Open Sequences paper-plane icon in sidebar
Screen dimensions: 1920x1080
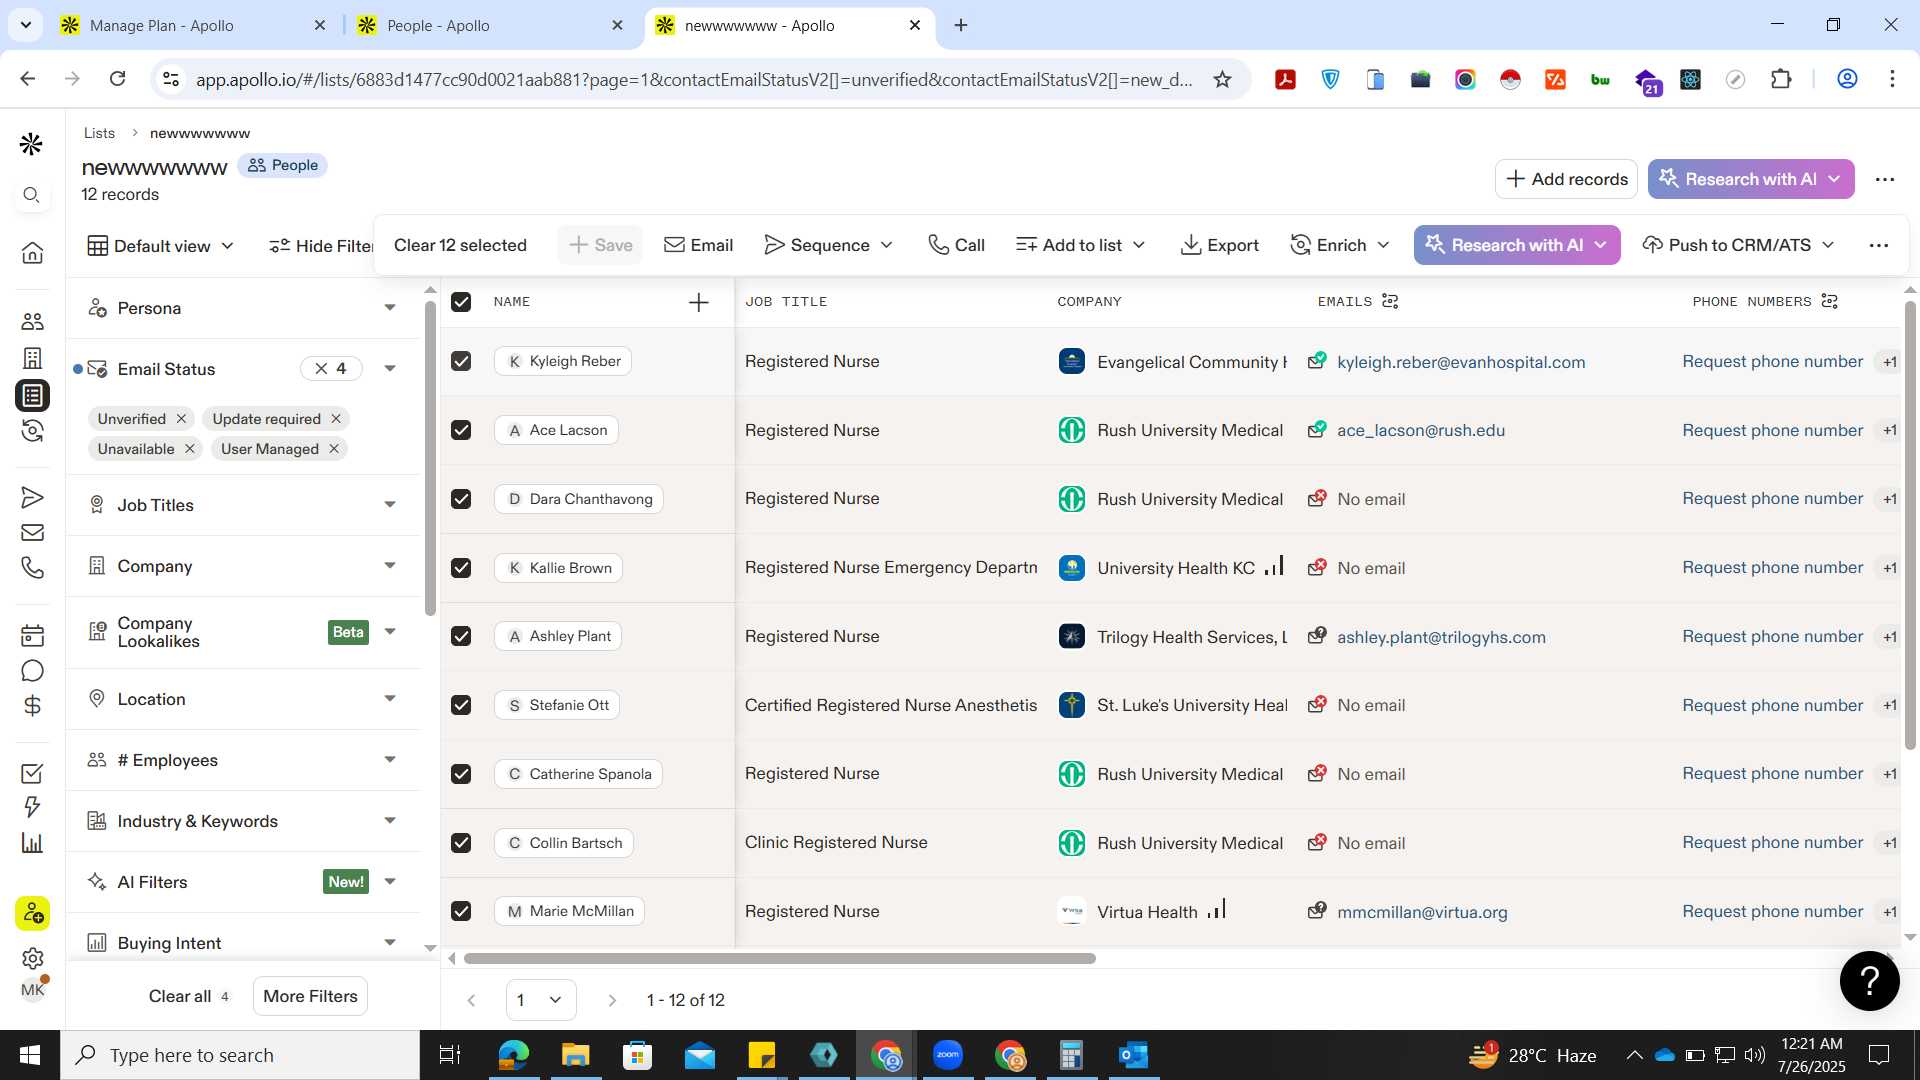tap(32, 497)
